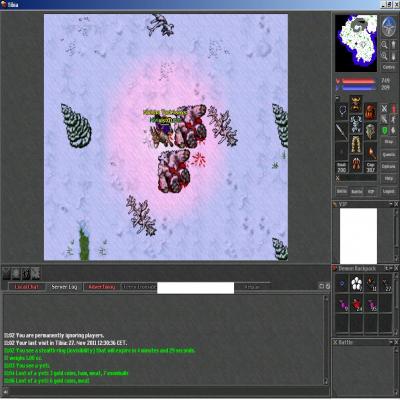This screenshot has width=400, height=400.
Task: Collapse the Battle list panel
Action: pyautogui.click(x=391, y=342)
